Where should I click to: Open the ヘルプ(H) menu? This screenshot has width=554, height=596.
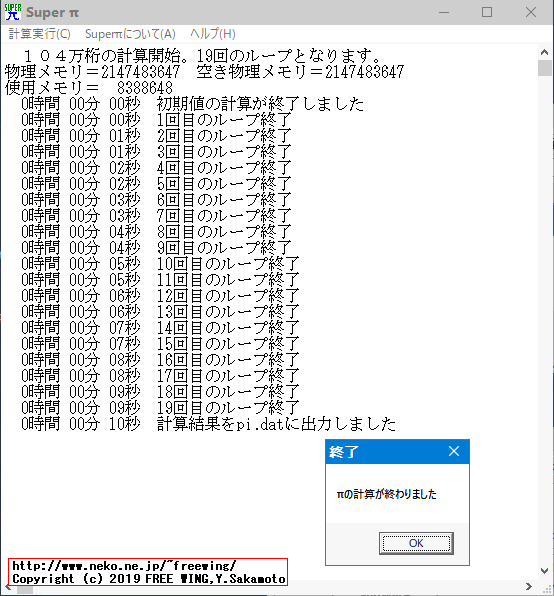point(213,34)
